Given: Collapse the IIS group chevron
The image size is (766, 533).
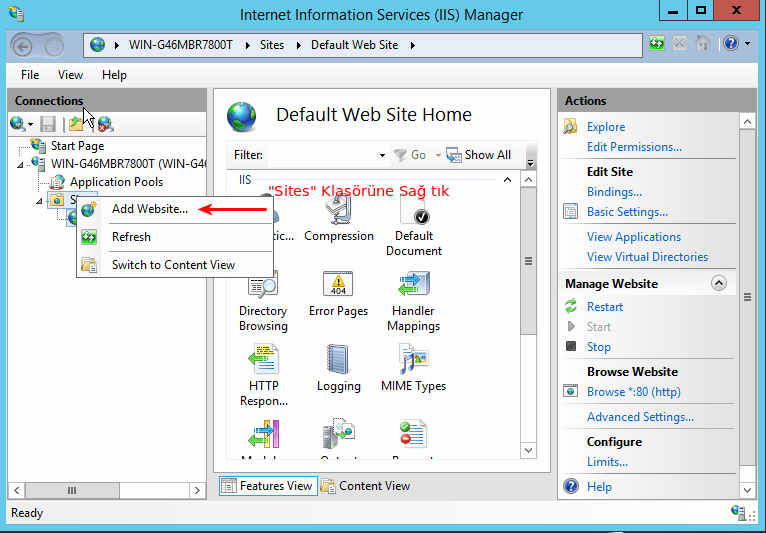Looking at the screenshot, I should click(x=508, y=180).
